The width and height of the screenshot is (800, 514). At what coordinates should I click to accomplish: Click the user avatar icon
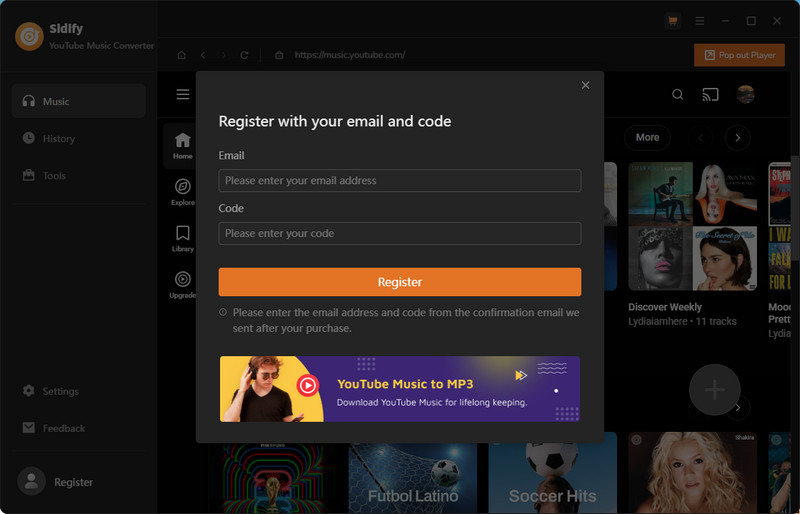pos(32,481)
